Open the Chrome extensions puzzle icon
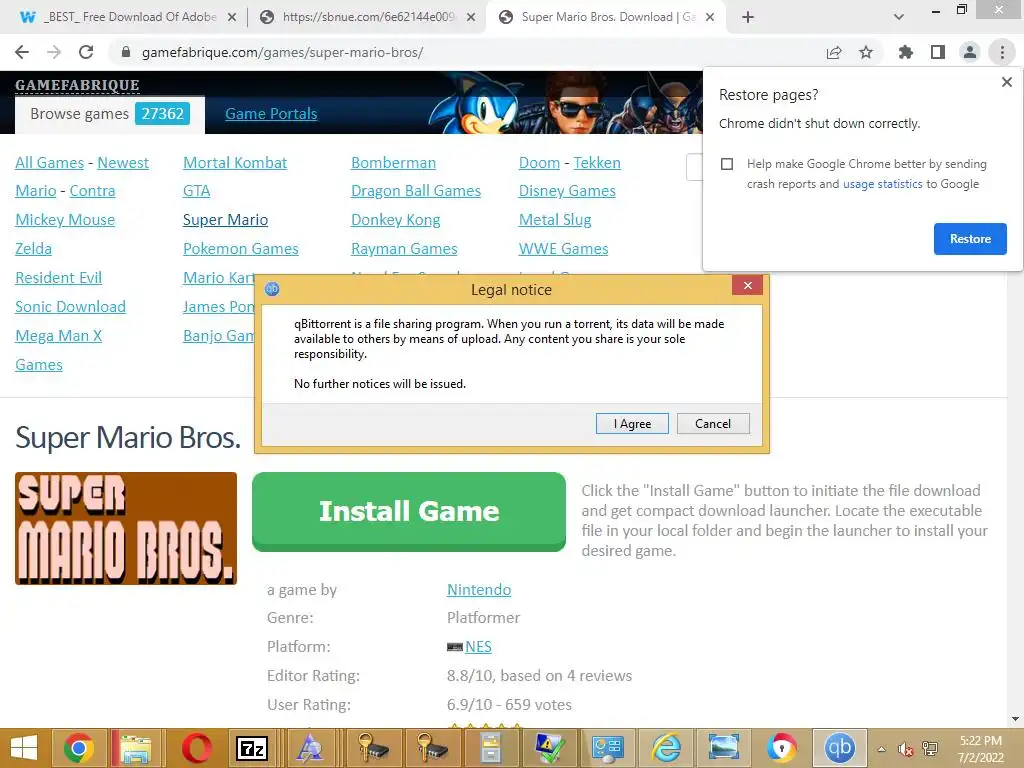The image size is (1024, 768). click(x=906, y=52)
